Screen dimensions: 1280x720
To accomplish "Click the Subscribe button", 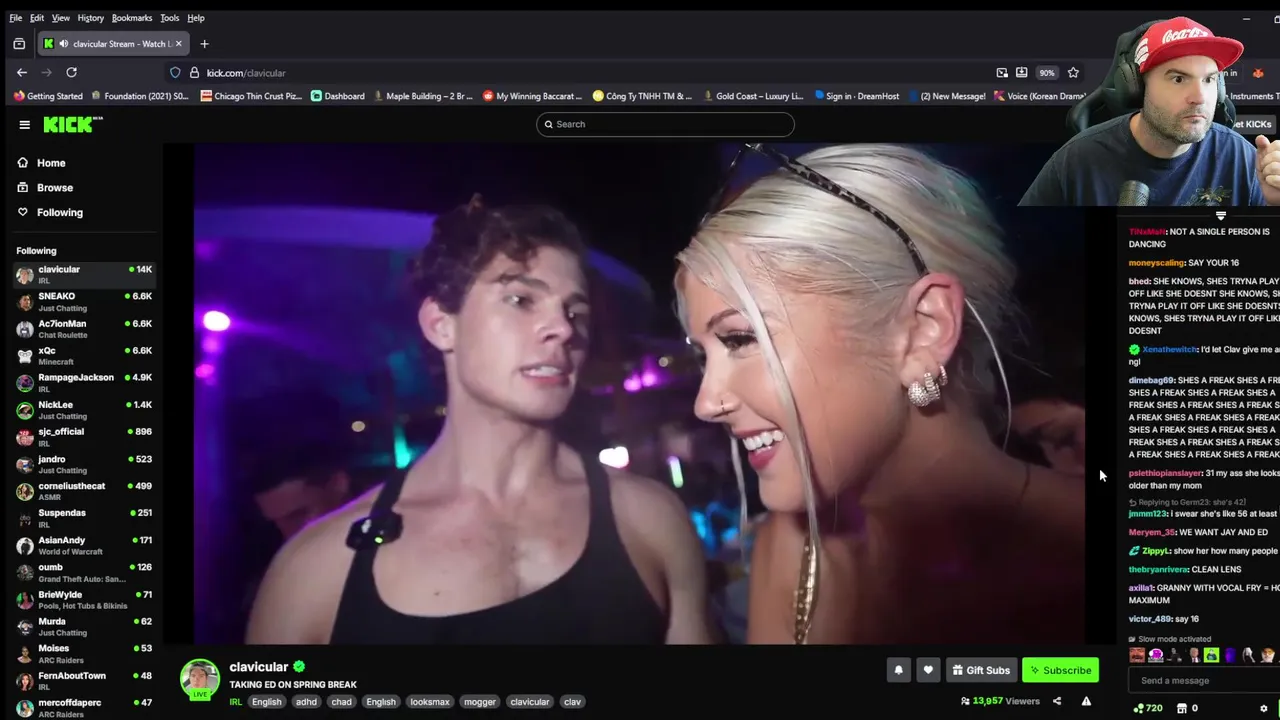I will (1060, 670).
